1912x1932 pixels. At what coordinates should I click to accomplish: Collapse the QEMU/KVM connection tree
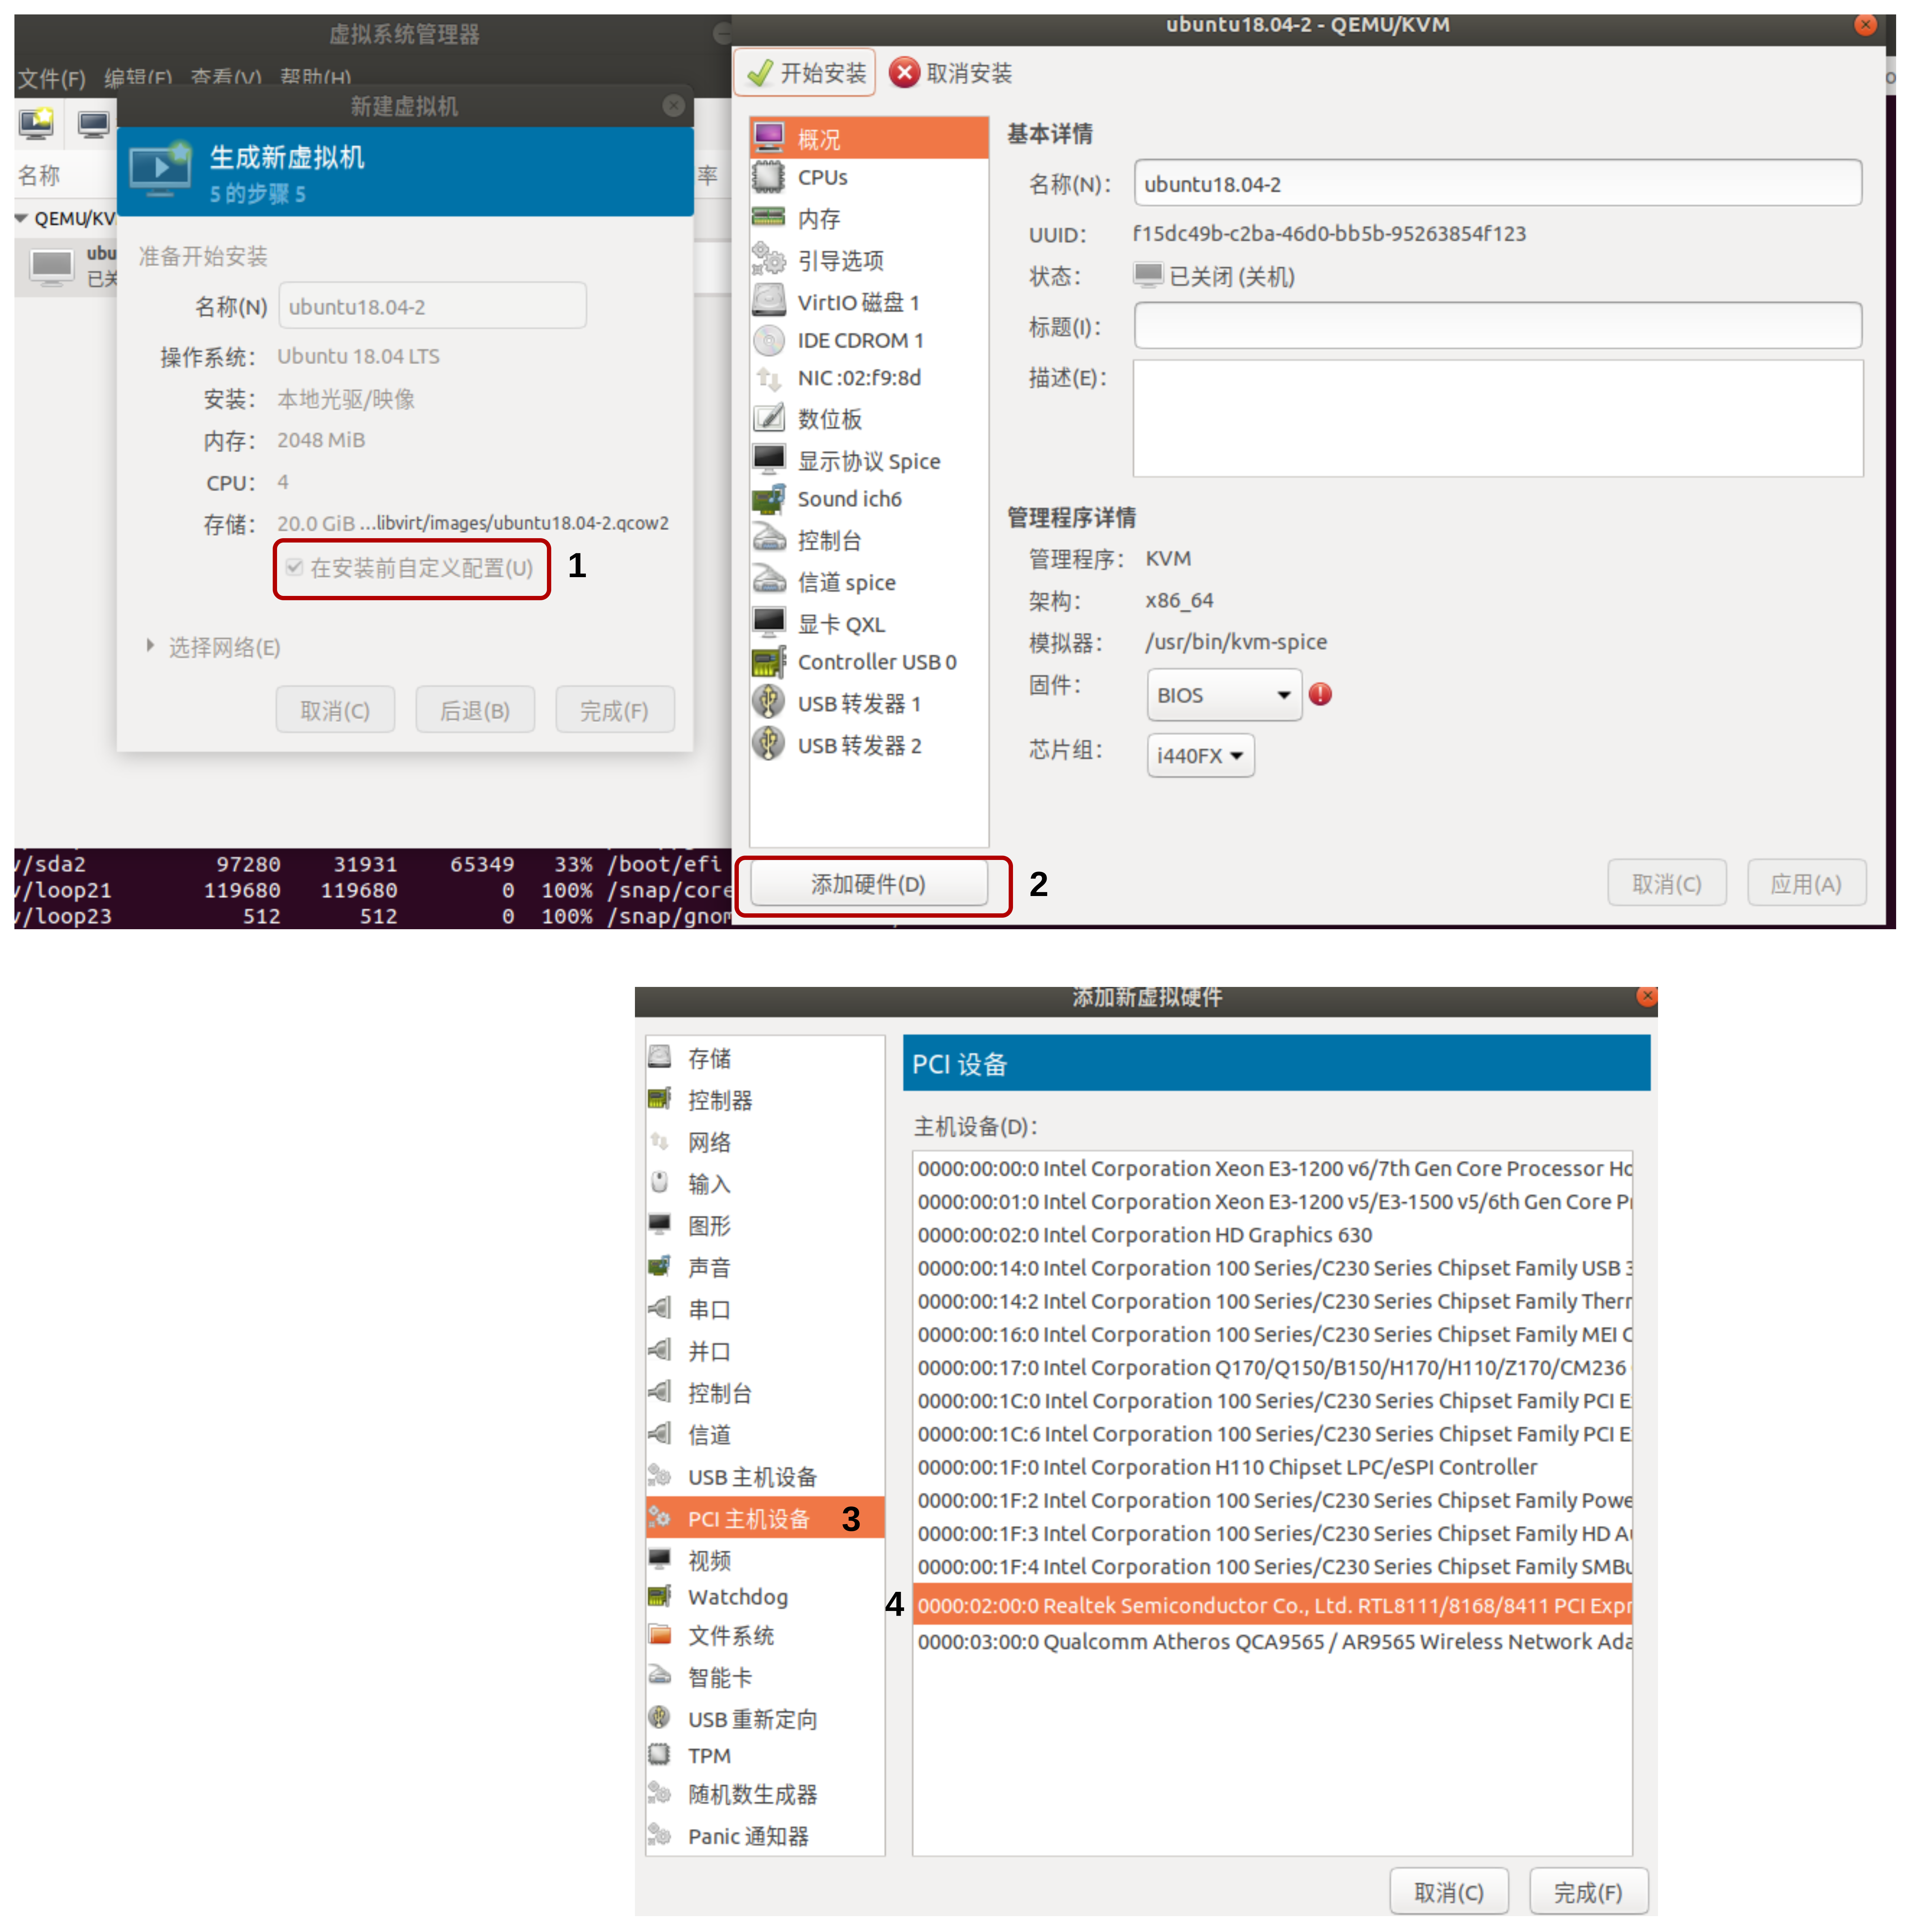[22, 218]
